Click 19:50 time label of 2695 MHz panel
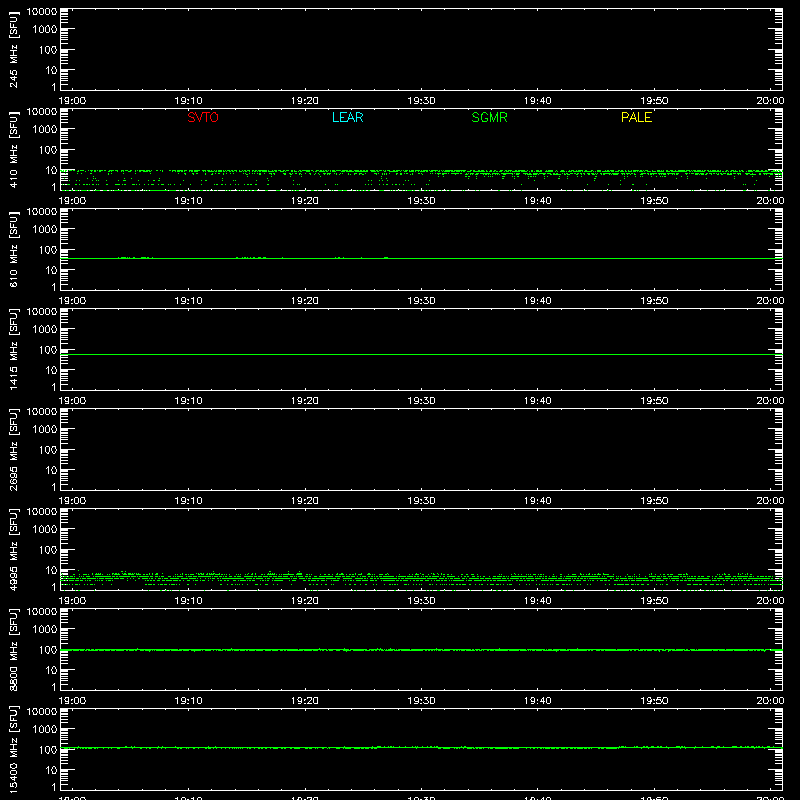The image size is (800, 800). click(654, 501)
